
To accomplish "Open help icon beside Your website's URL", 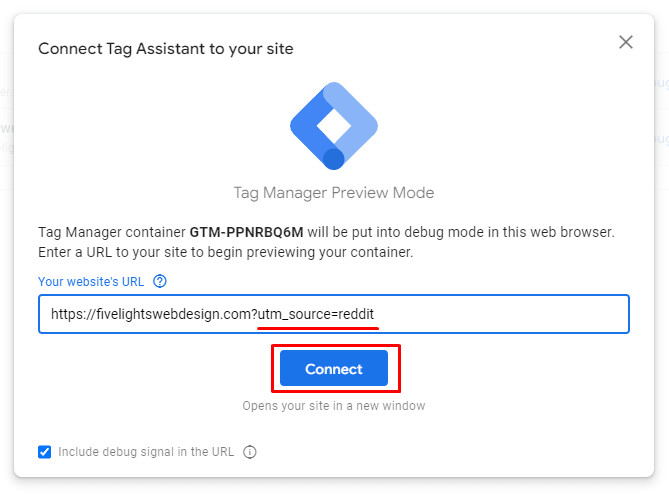I will coord(160,282).
